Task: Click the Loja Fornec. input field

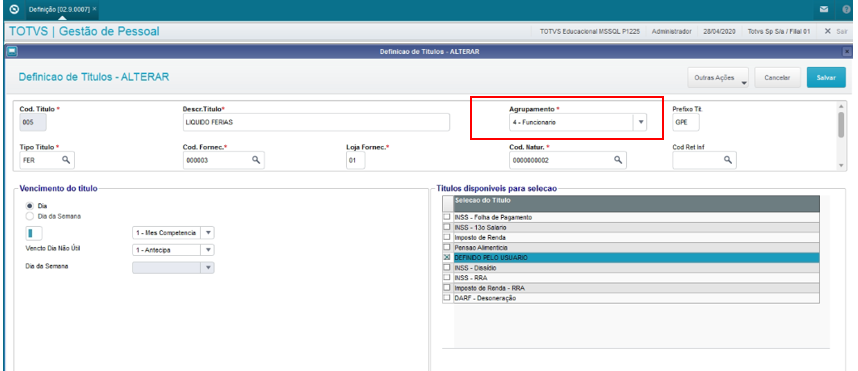Action: tap(355, 160)
